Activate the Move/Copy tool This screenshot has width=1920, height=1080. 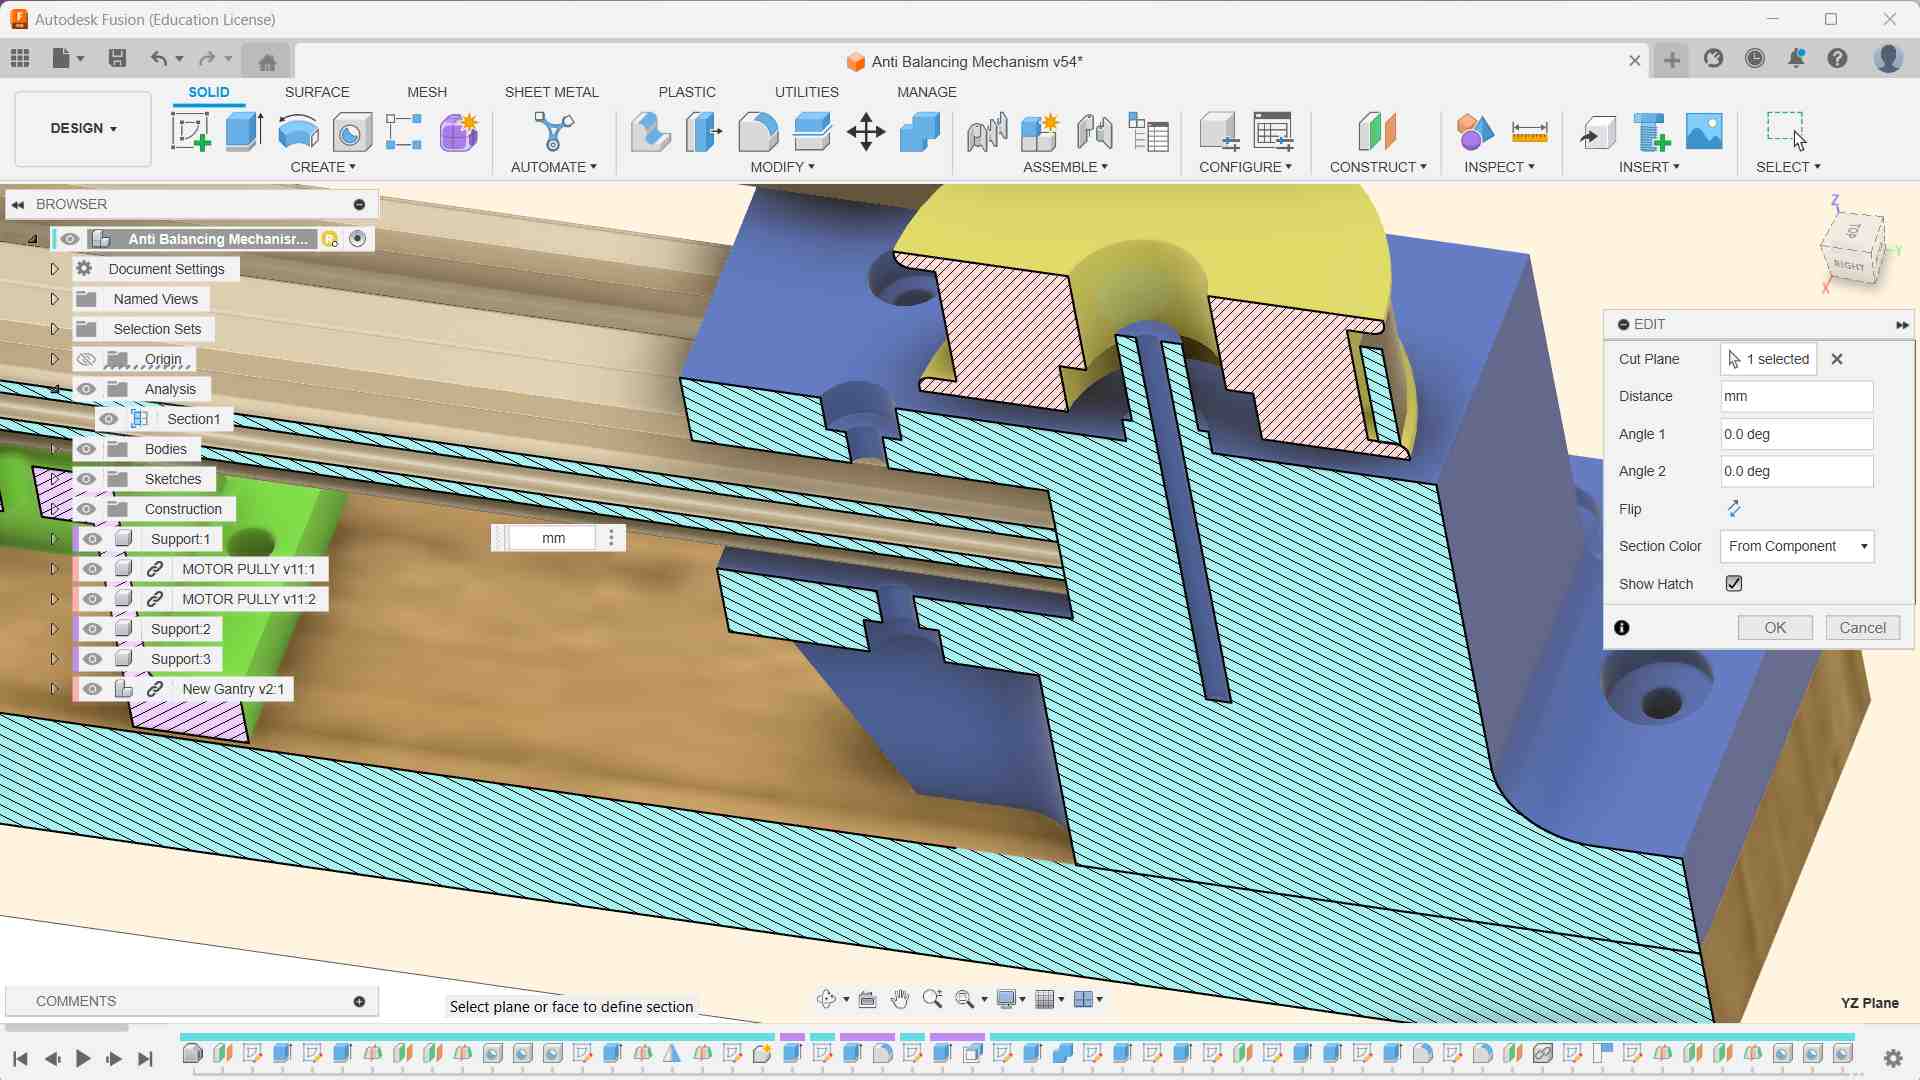865,131
